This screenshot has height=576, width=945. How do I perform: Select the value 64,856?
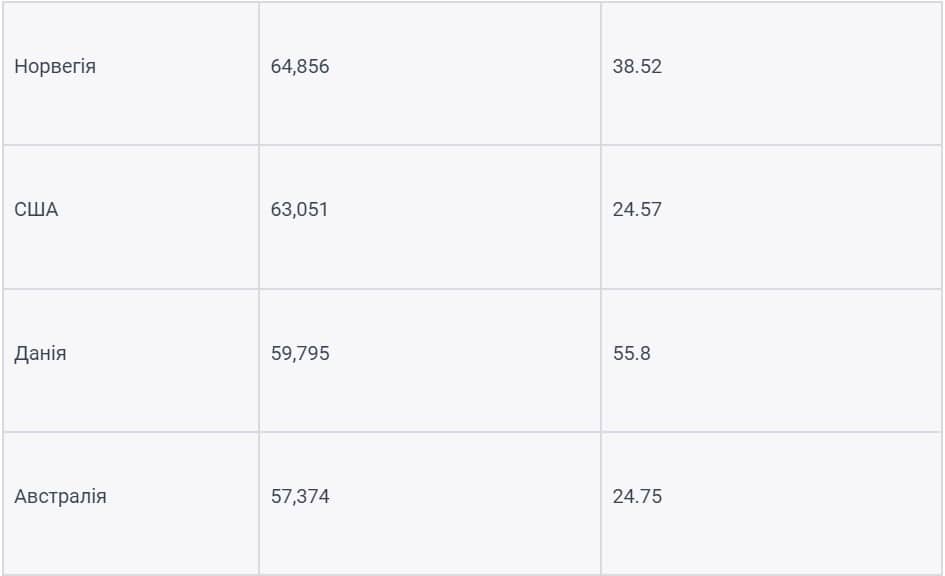point(300,66)
